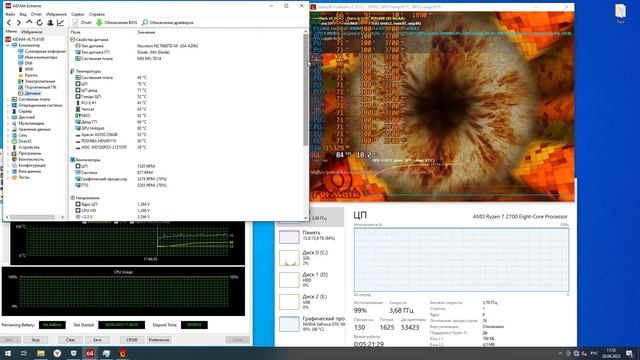
Task: Click the user profile toolbar icon in AIDA64
Action: [50, 23]
